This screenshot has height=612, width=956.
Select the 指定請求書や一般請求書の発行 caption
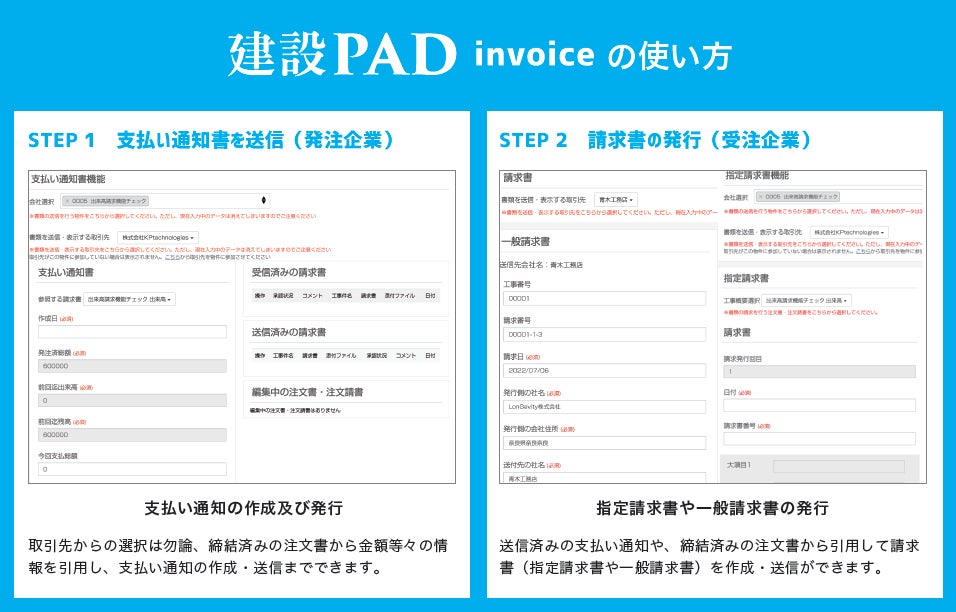coord(712,508)
